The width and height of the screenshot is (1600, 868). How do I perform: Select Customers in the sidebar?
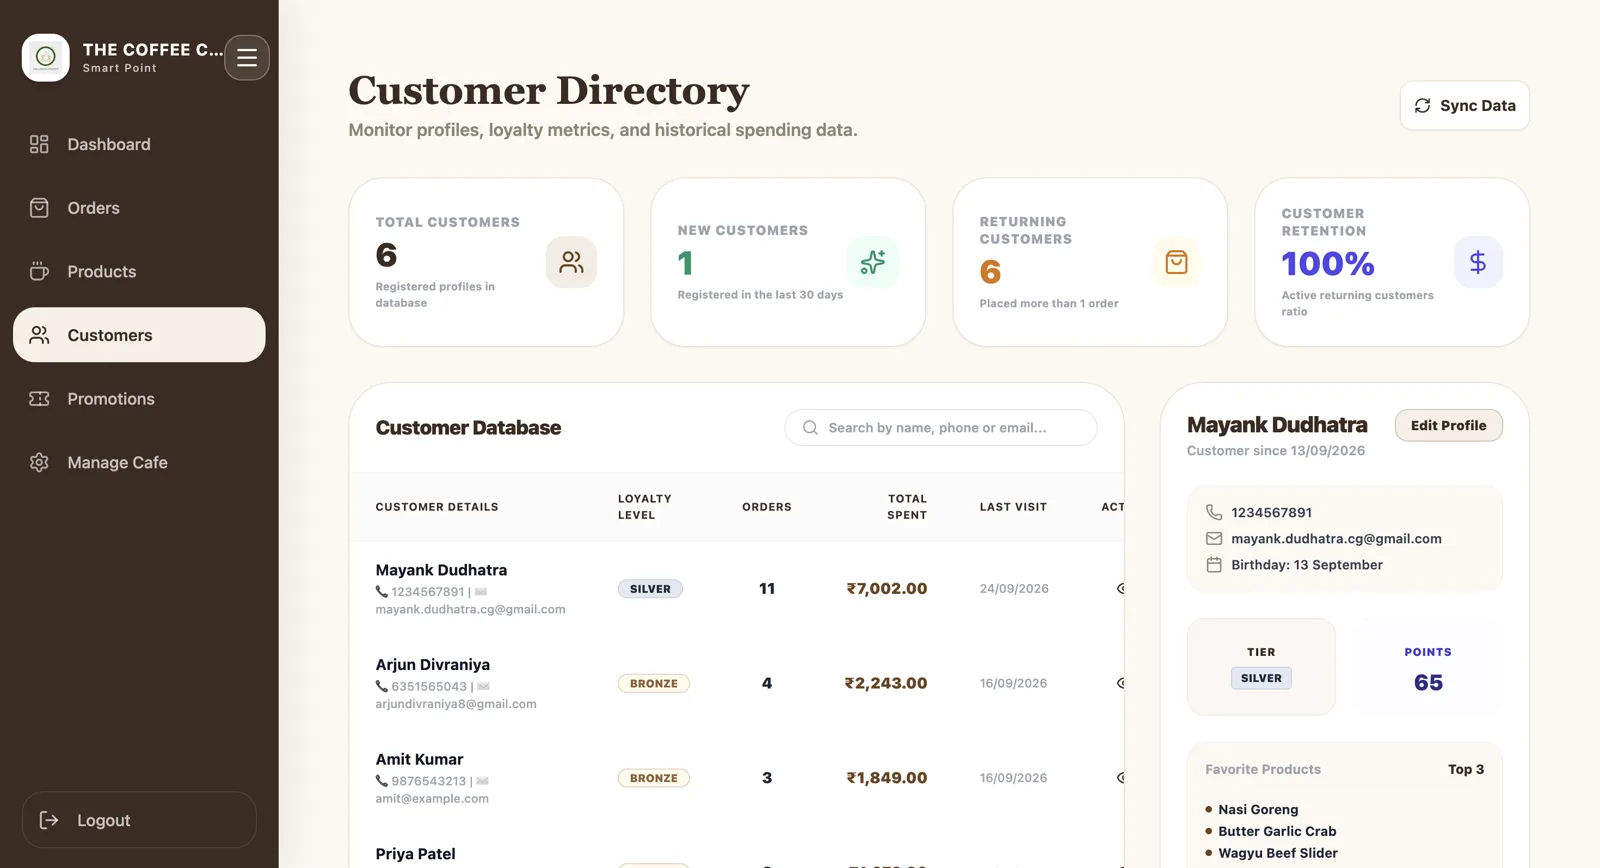tap(139, 335)
